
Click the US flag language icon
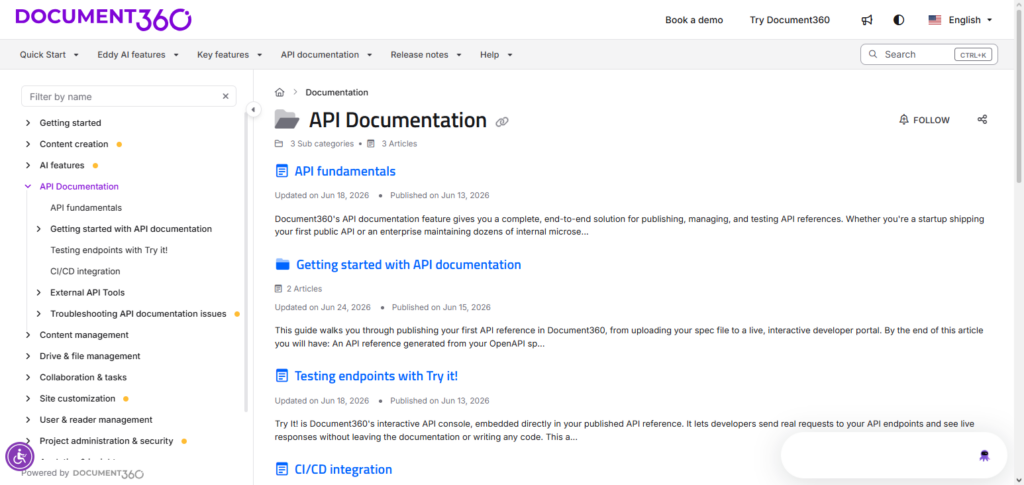tap(935, 20)
